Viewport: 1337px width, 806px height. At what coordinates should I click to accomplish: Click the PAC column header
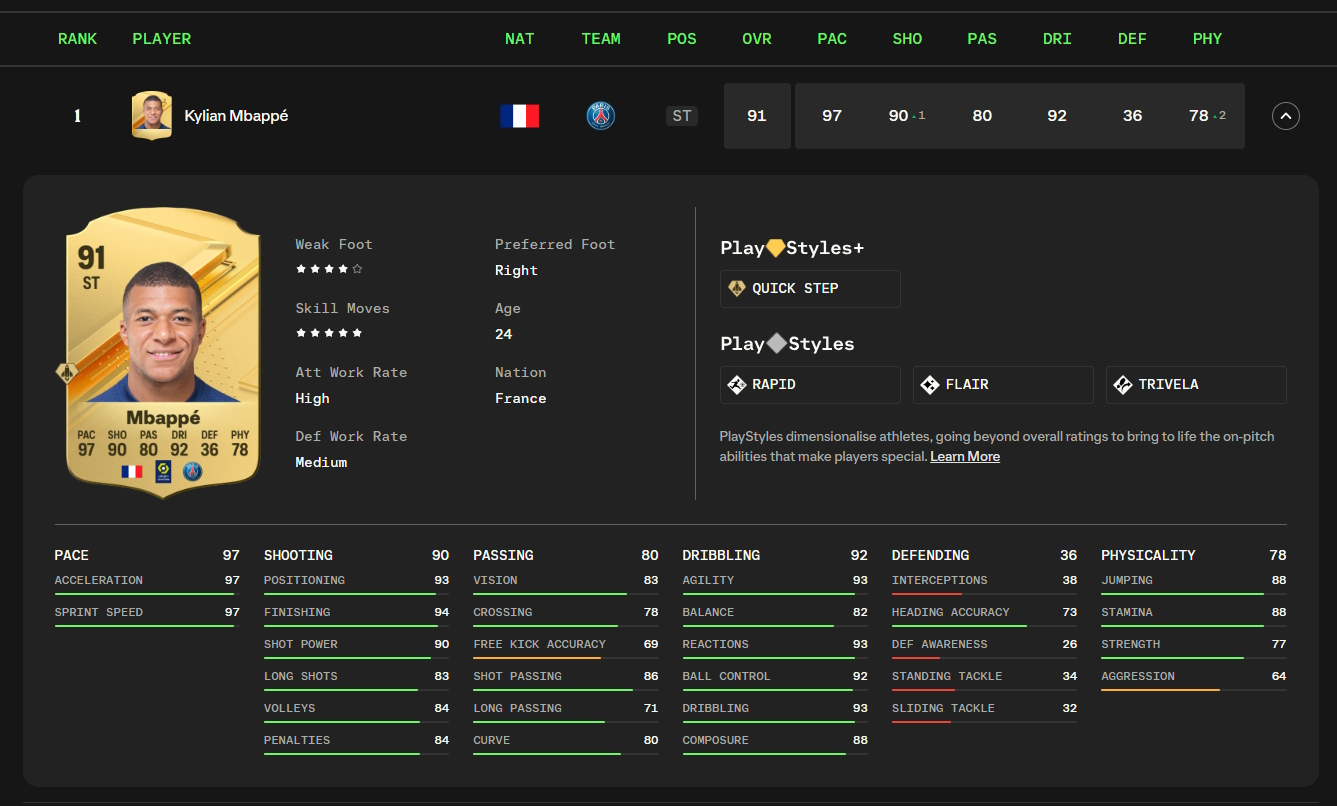click(832, 39)
